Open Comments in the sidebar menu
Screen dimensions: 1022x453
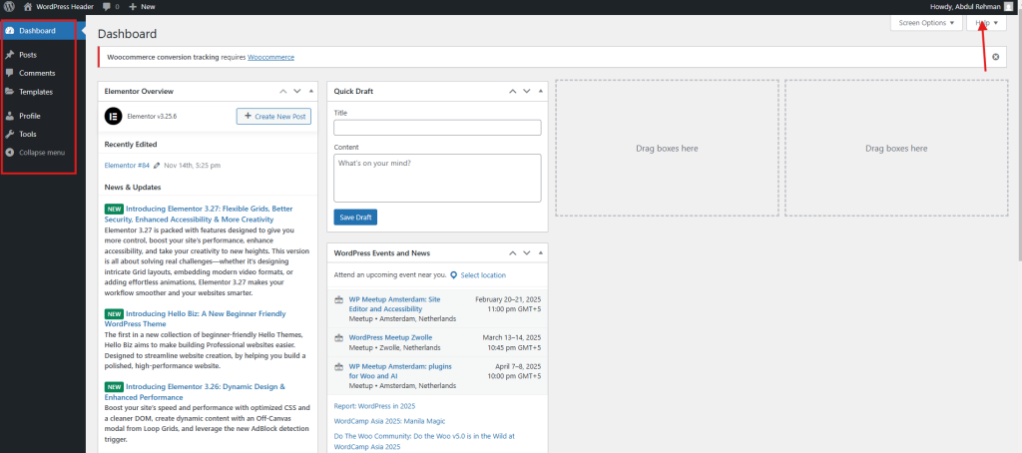point(39,73)
